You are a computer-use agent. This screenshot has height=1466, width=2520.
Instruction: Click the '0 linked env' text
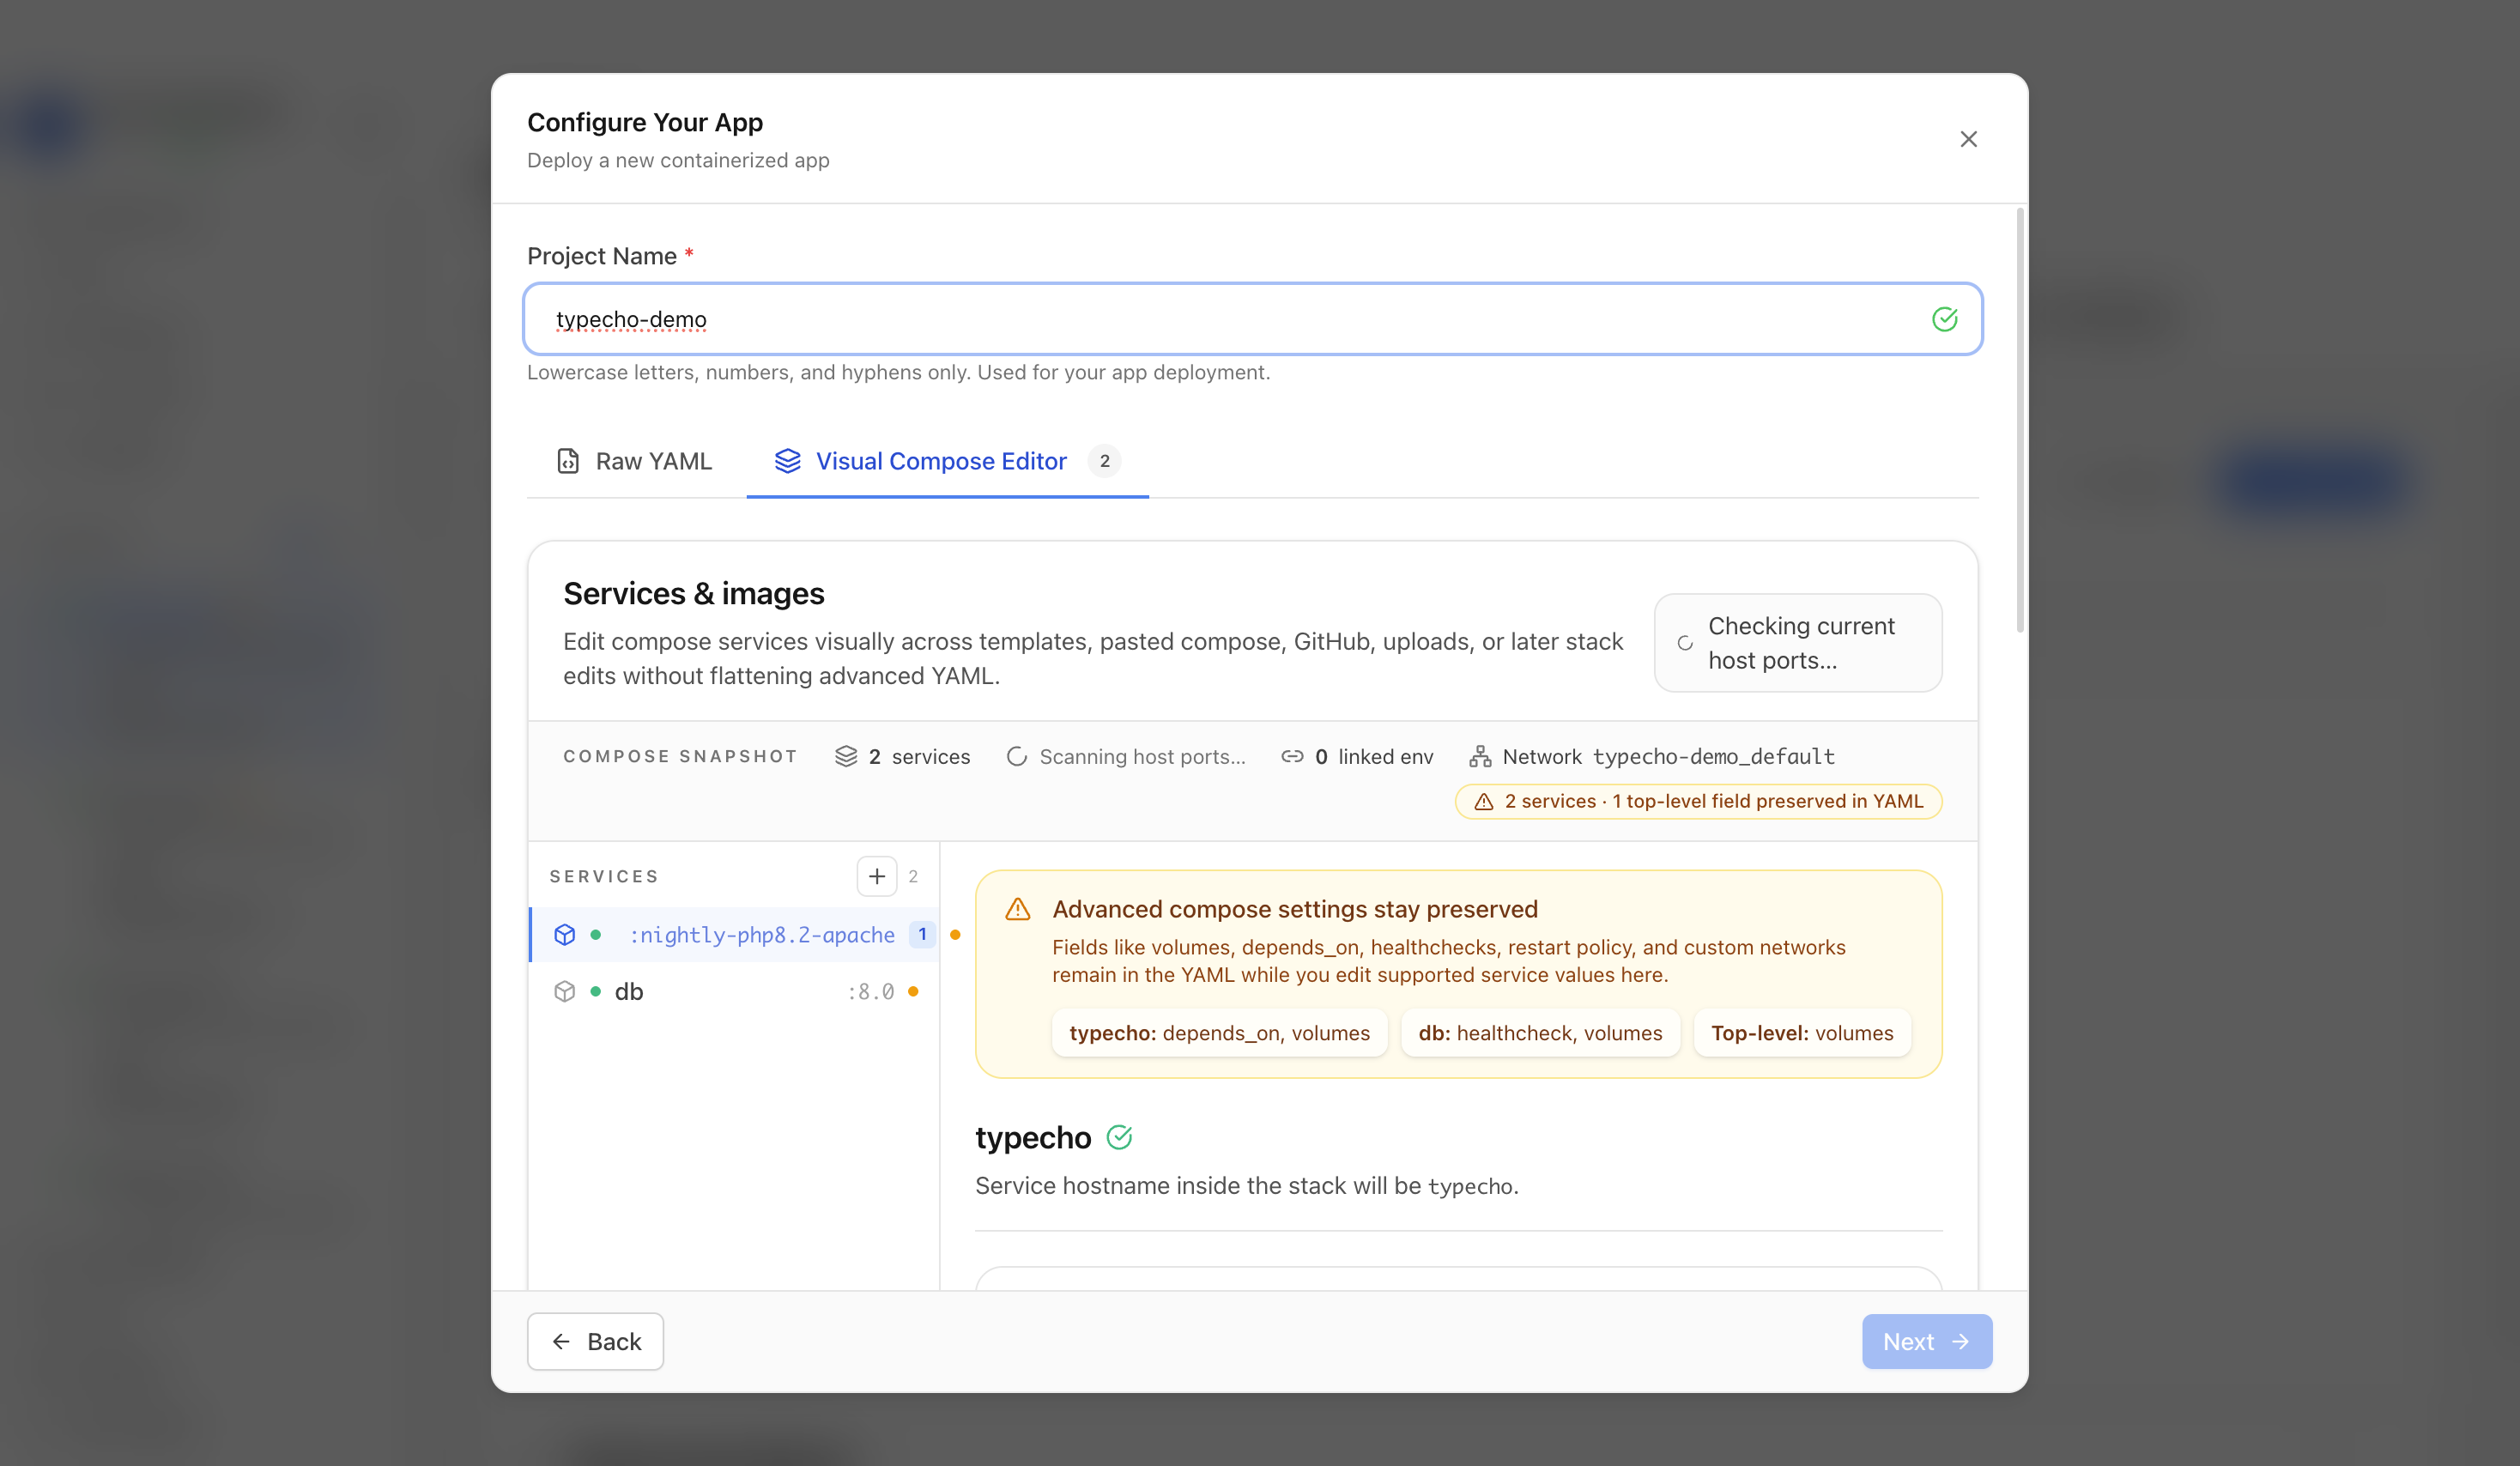pyautogui.click(x=1374, y=756)
